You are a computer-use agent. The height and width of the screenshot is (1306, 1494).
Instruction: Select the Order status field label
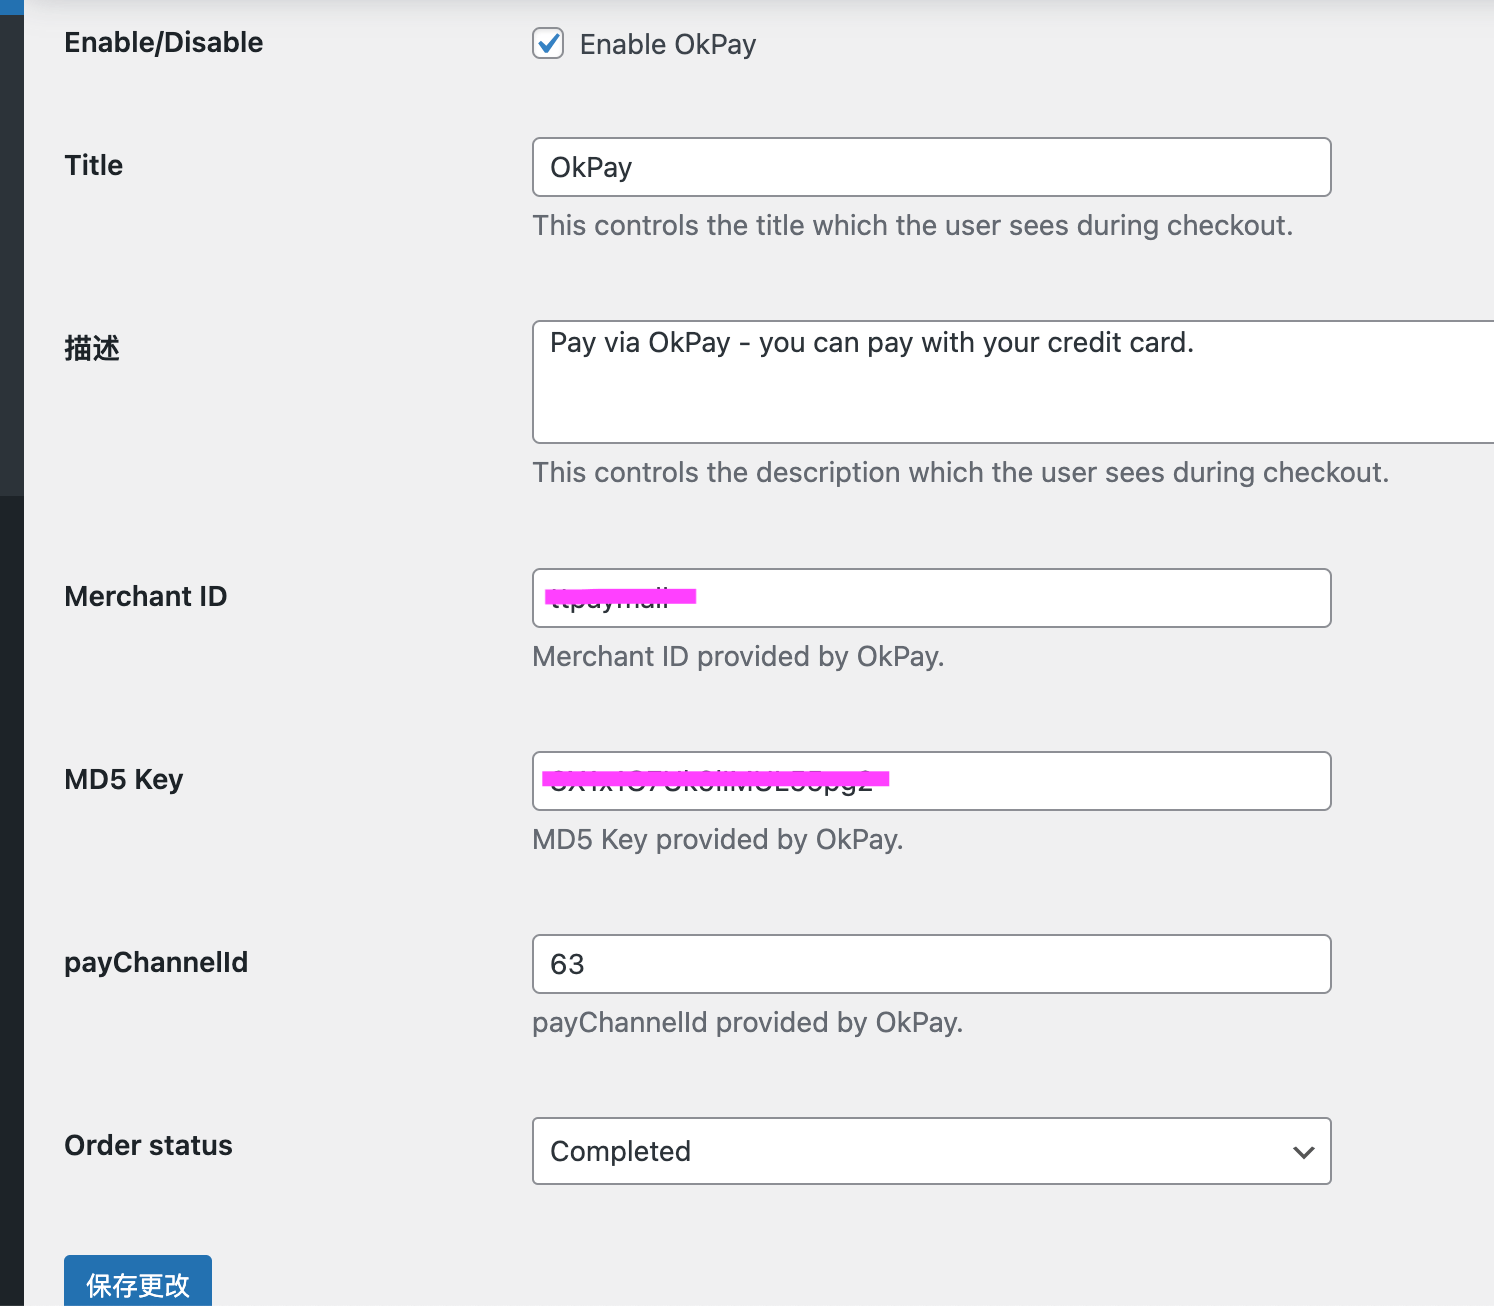pos(148,1145)
